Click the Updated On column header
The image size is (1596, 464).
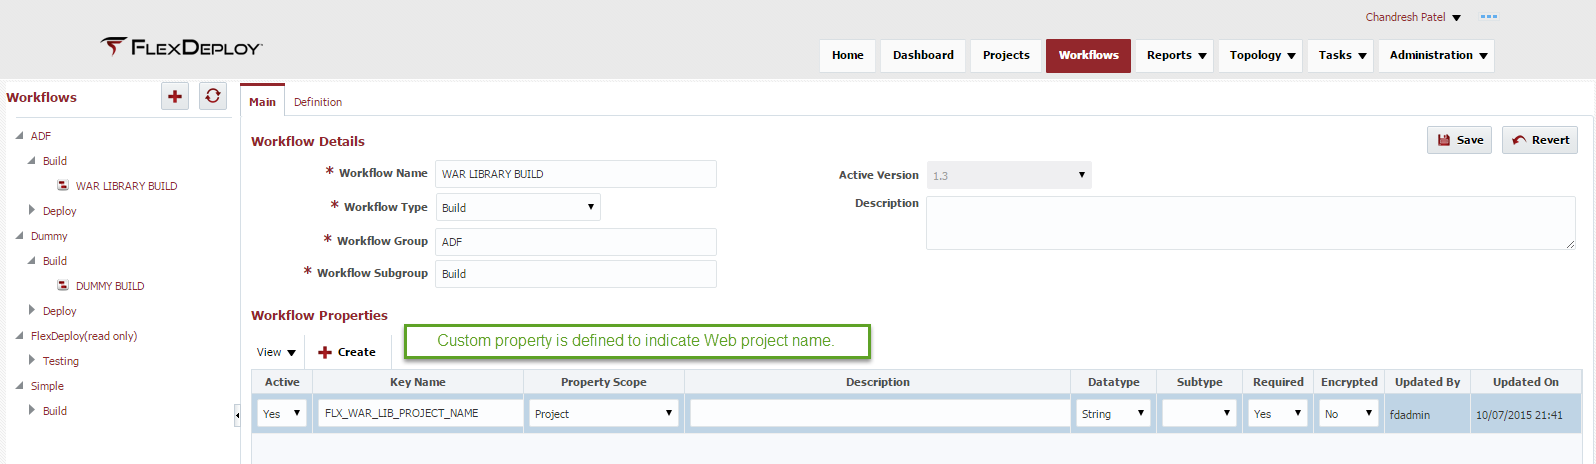point(1526,382)
